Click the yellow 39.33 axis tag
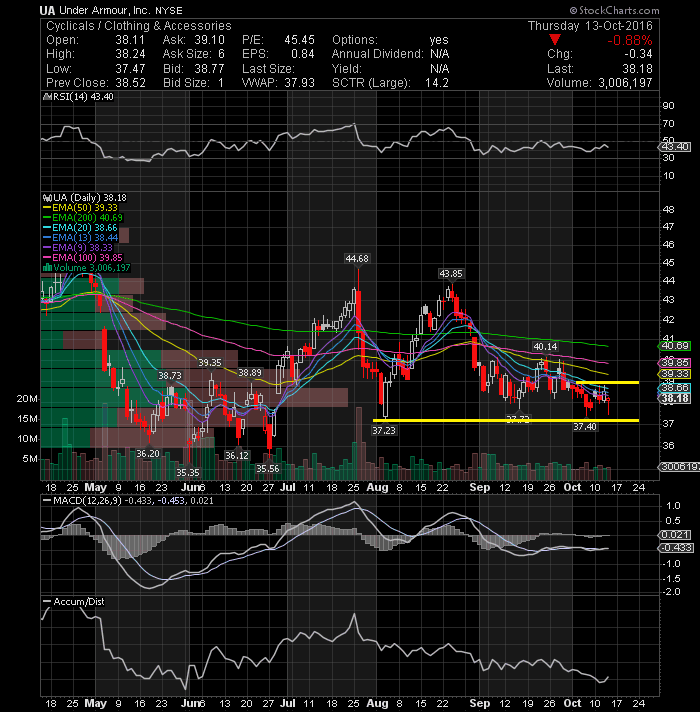This screenshot has width=700, height=712. [x=675, y=374]
